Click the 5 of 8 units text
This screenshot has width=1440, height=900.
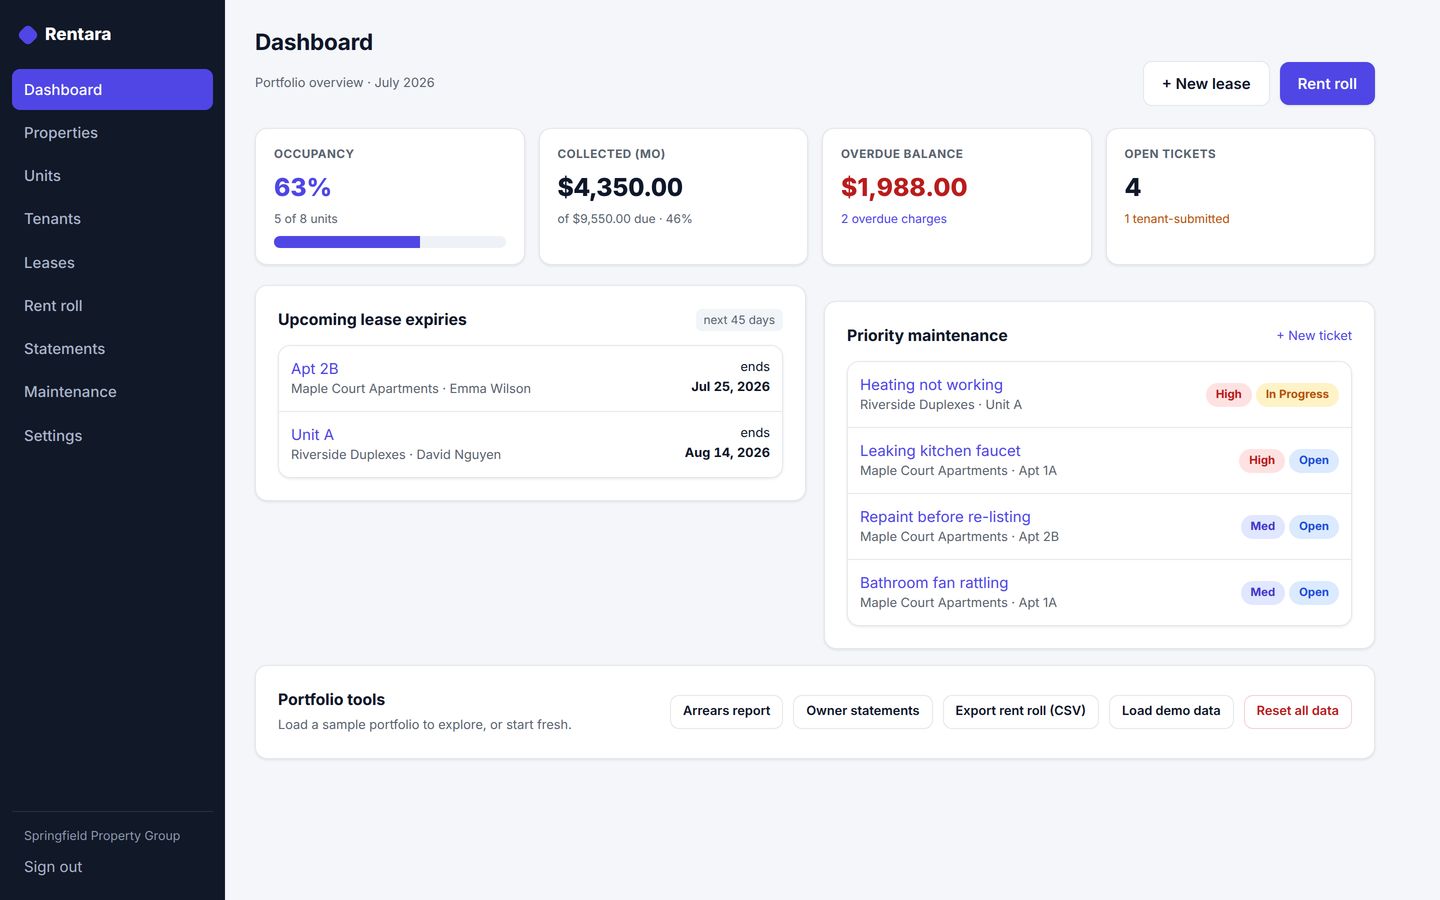click(x=306, y=219)
